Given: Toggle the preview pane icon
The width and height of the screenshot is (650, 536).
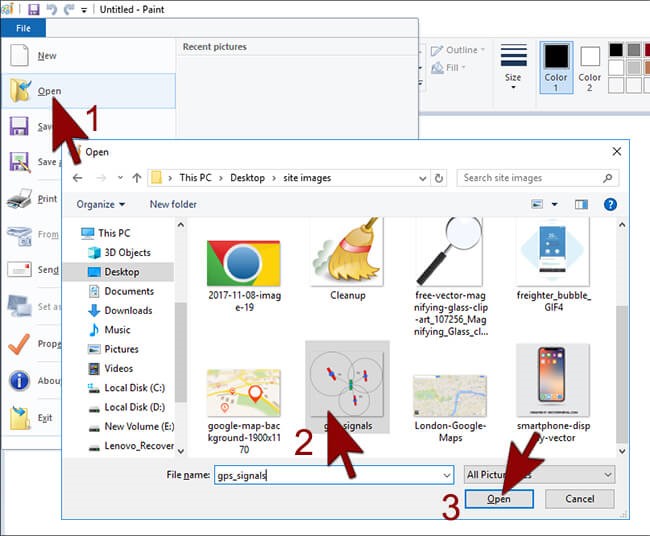Looking at the screenshot, I should 581,204.
